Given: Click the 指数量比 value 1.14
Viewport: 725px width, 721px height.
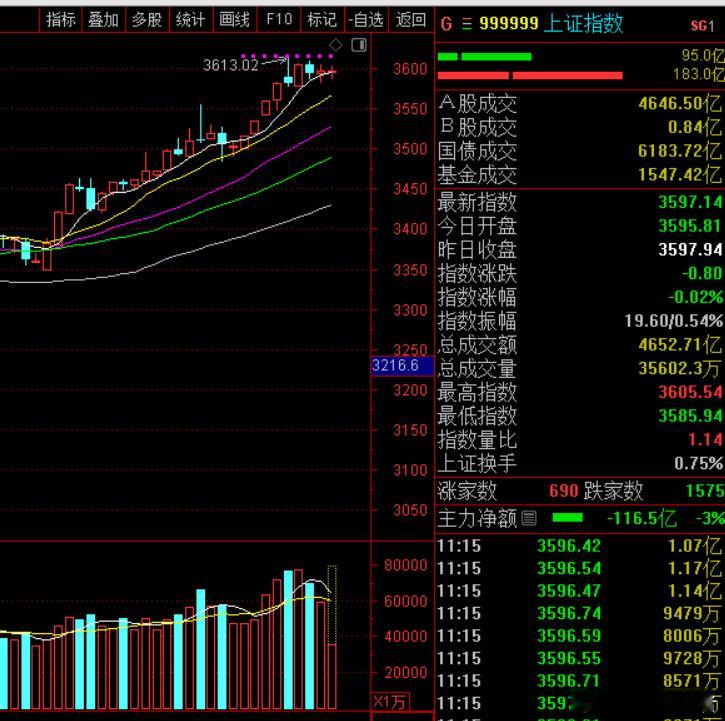Looking at the screenshot, I should (x=705, y=439).
